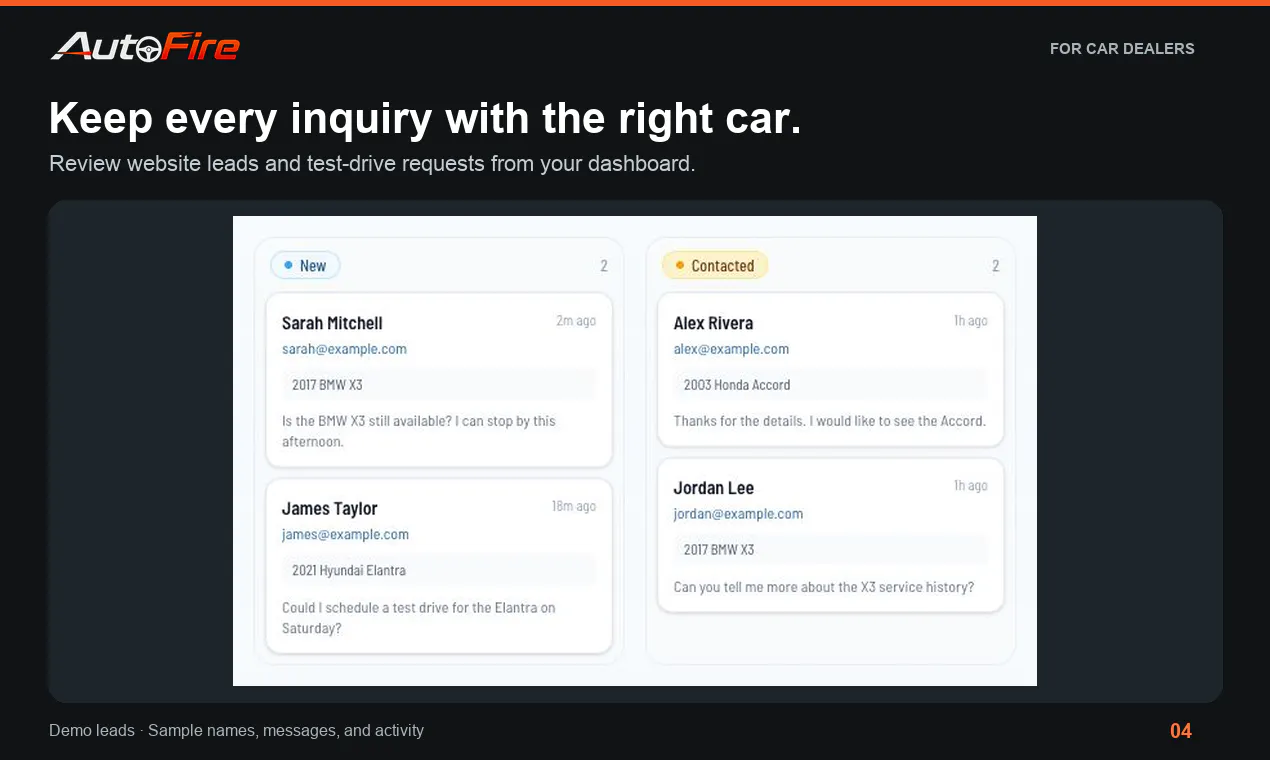The image size is (1270, 760).
Task: Click the 2017 BMW X3 tag under Jordan Lee
Action: click(831, 550)
